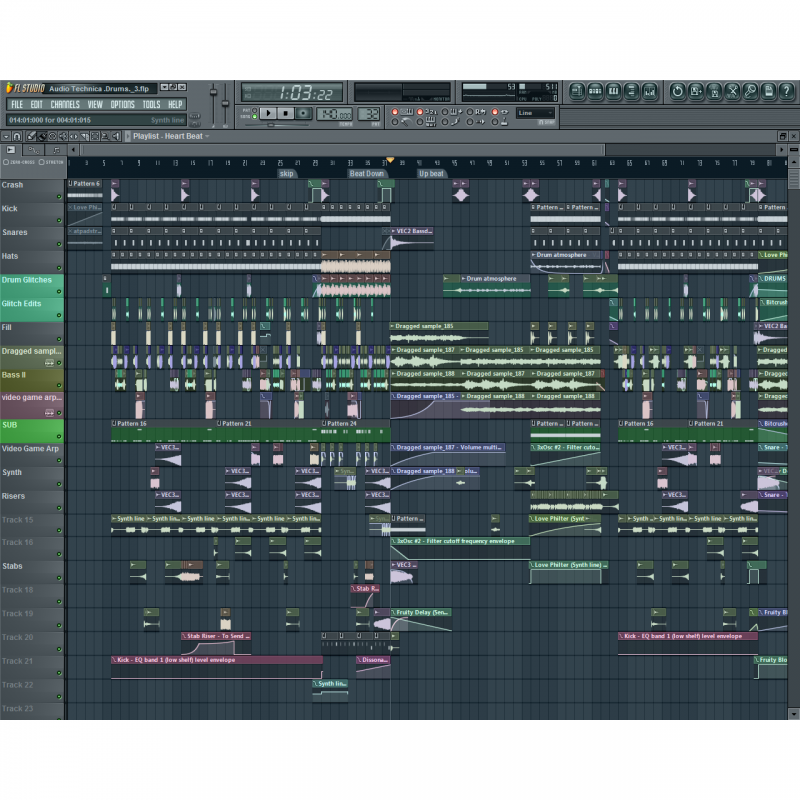Mute the Crash track via green LED

(x=59, y=197)
